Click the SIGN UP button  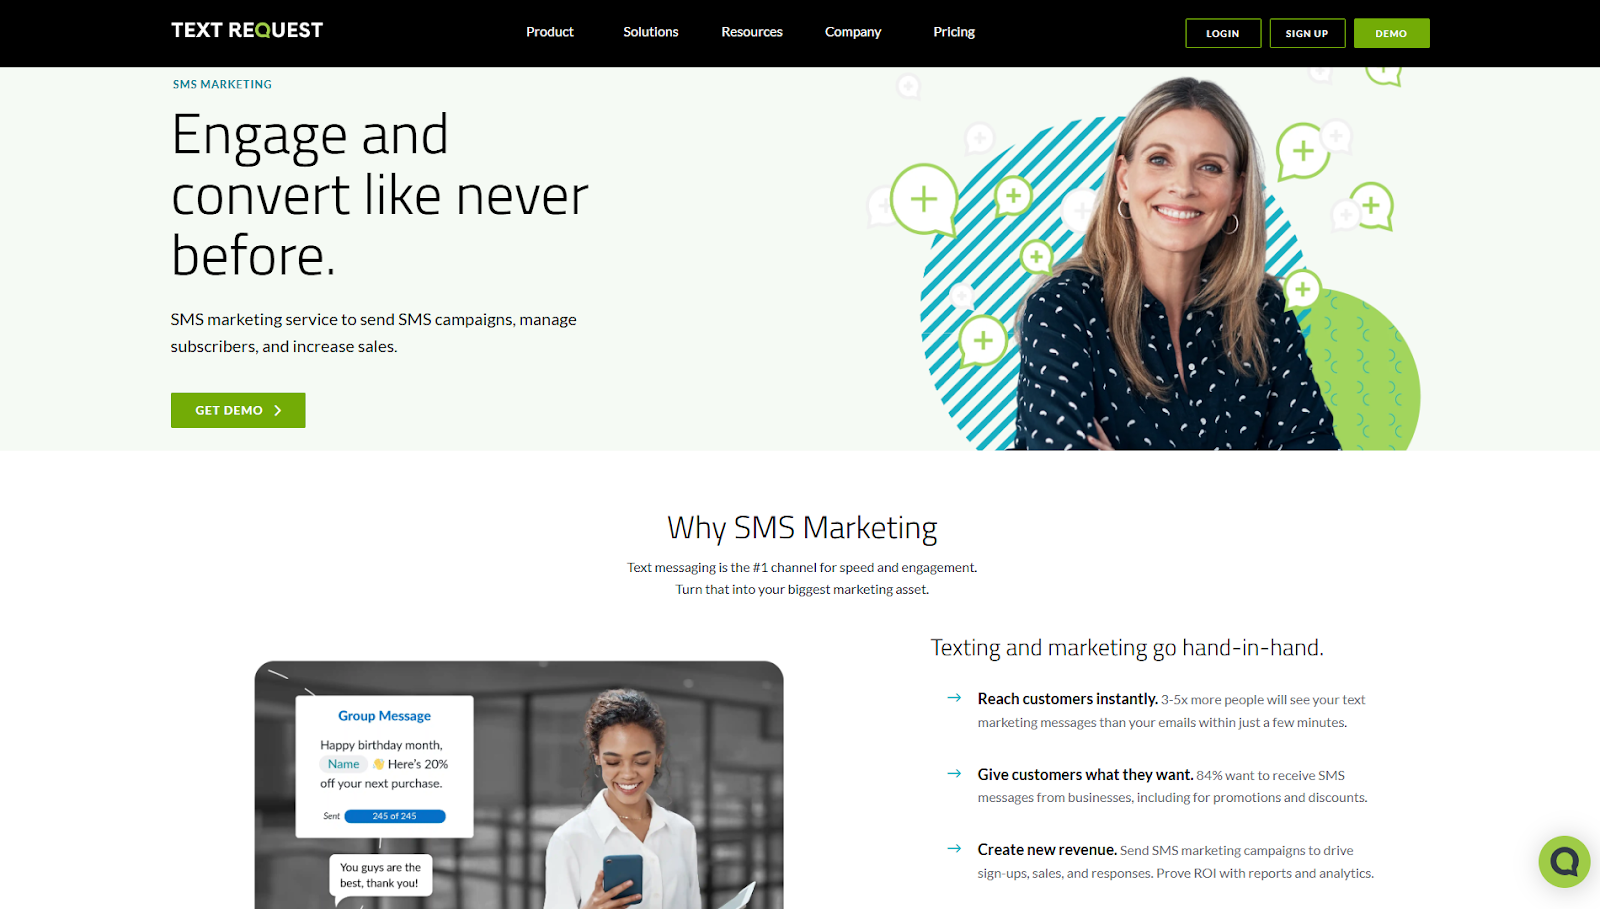pos(1307,33)
